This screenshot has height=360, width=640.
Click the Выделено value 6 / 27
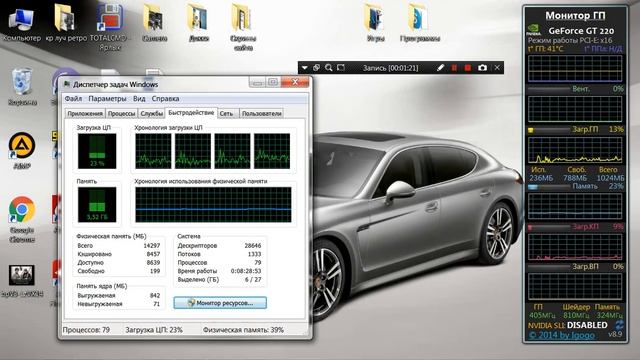(x=253, y=280)
